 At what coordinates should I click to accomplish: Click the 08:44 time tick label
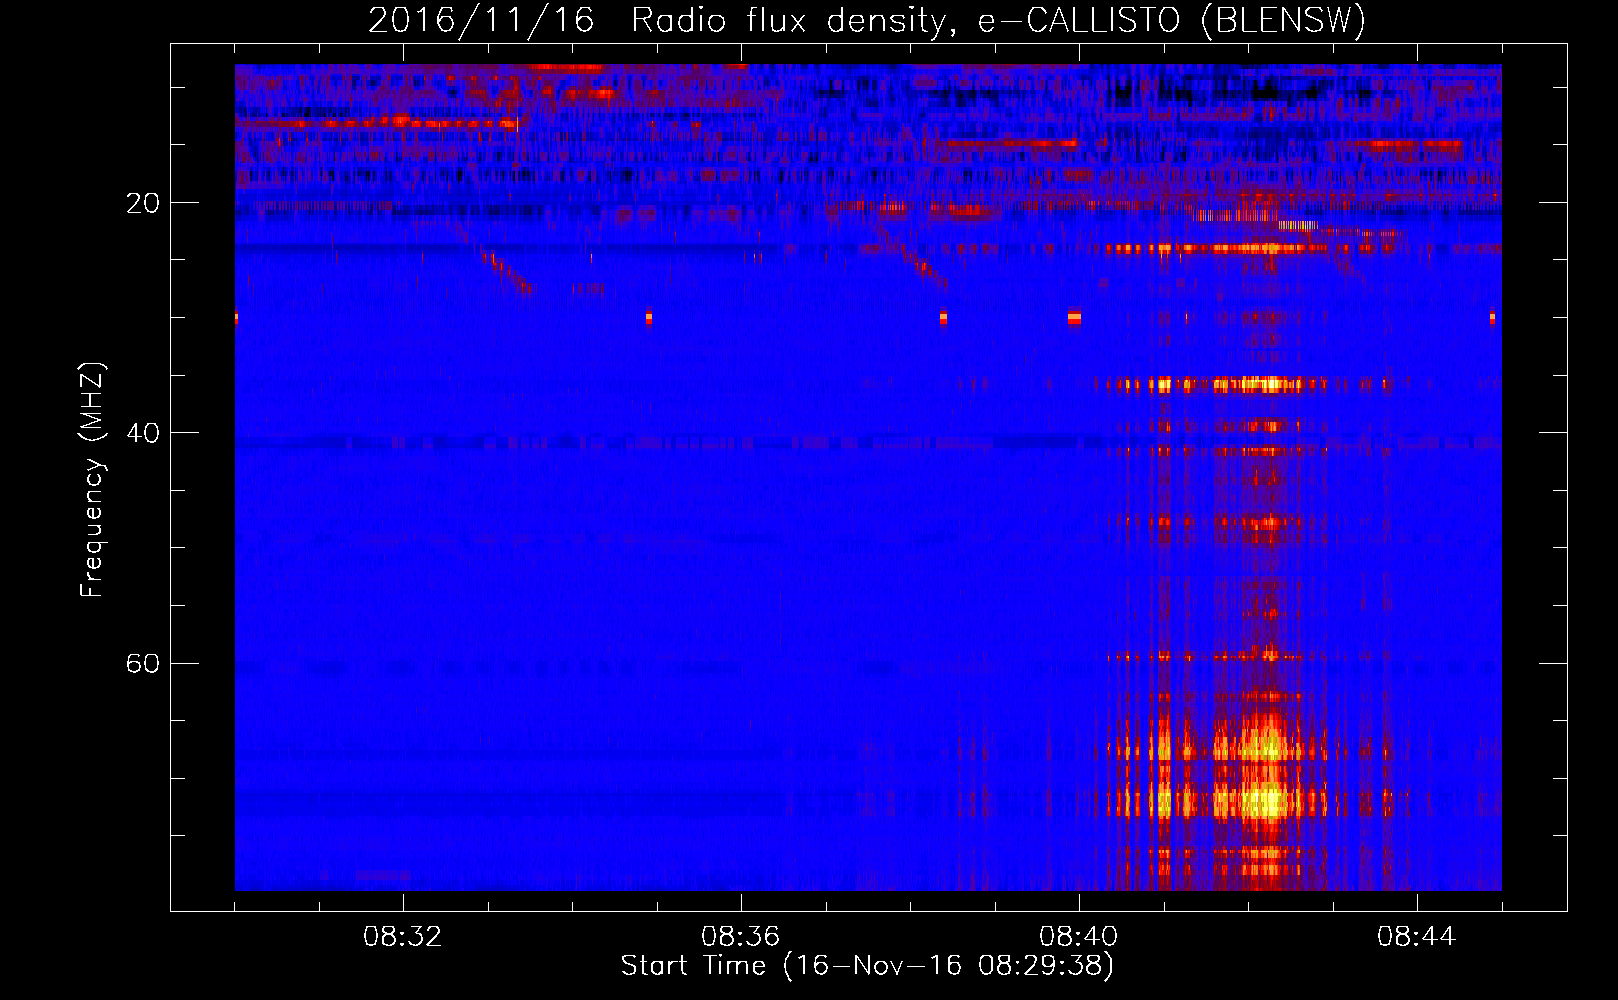point(1417,937)
